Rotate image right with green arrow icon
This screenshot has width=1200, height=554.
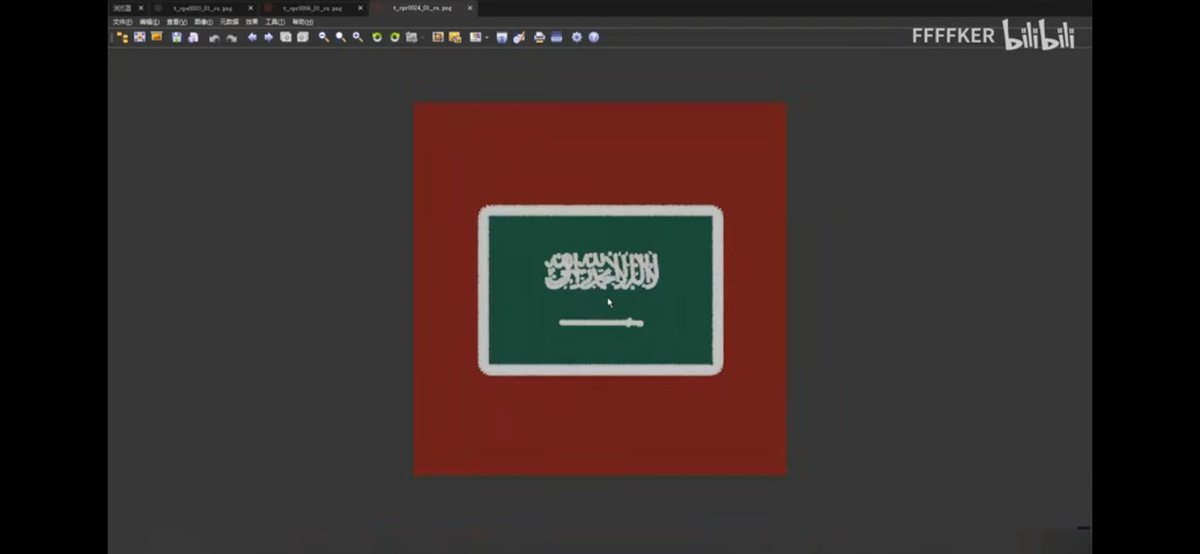tap(394, 37)
